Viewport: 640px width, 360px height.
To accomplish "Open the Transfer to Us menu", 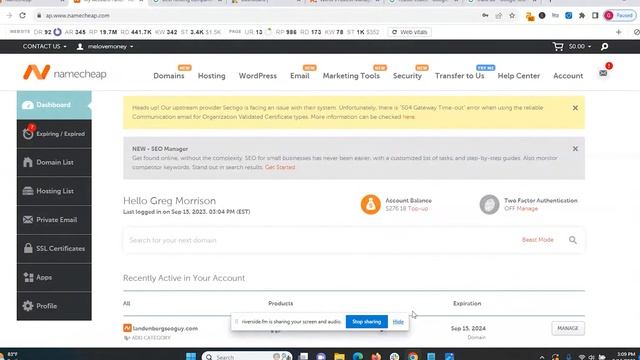I will [460, 76].
